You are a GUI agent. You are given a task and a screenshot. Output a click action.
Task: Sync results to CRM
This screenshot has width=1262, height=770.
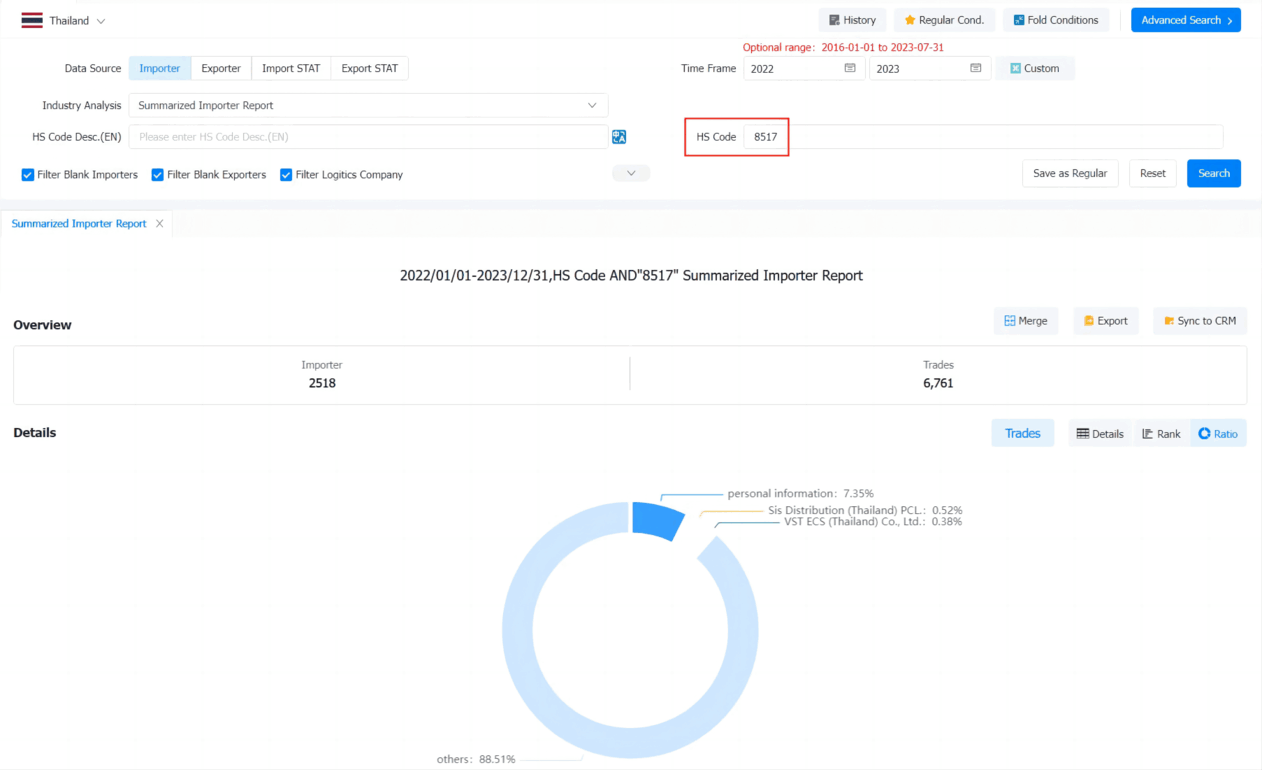tap(1200, 321)
